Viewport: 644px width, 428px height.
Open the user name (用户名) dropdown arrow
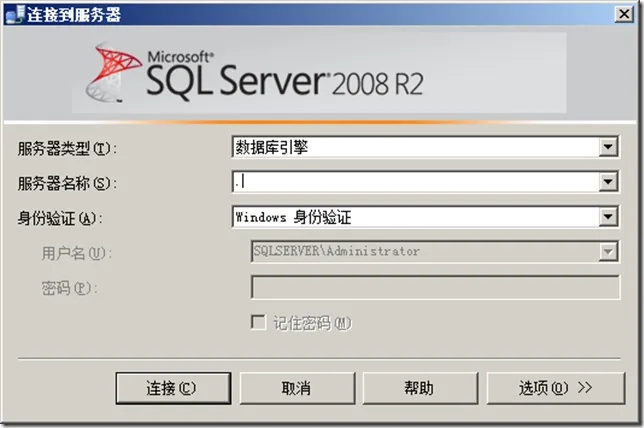608,251
